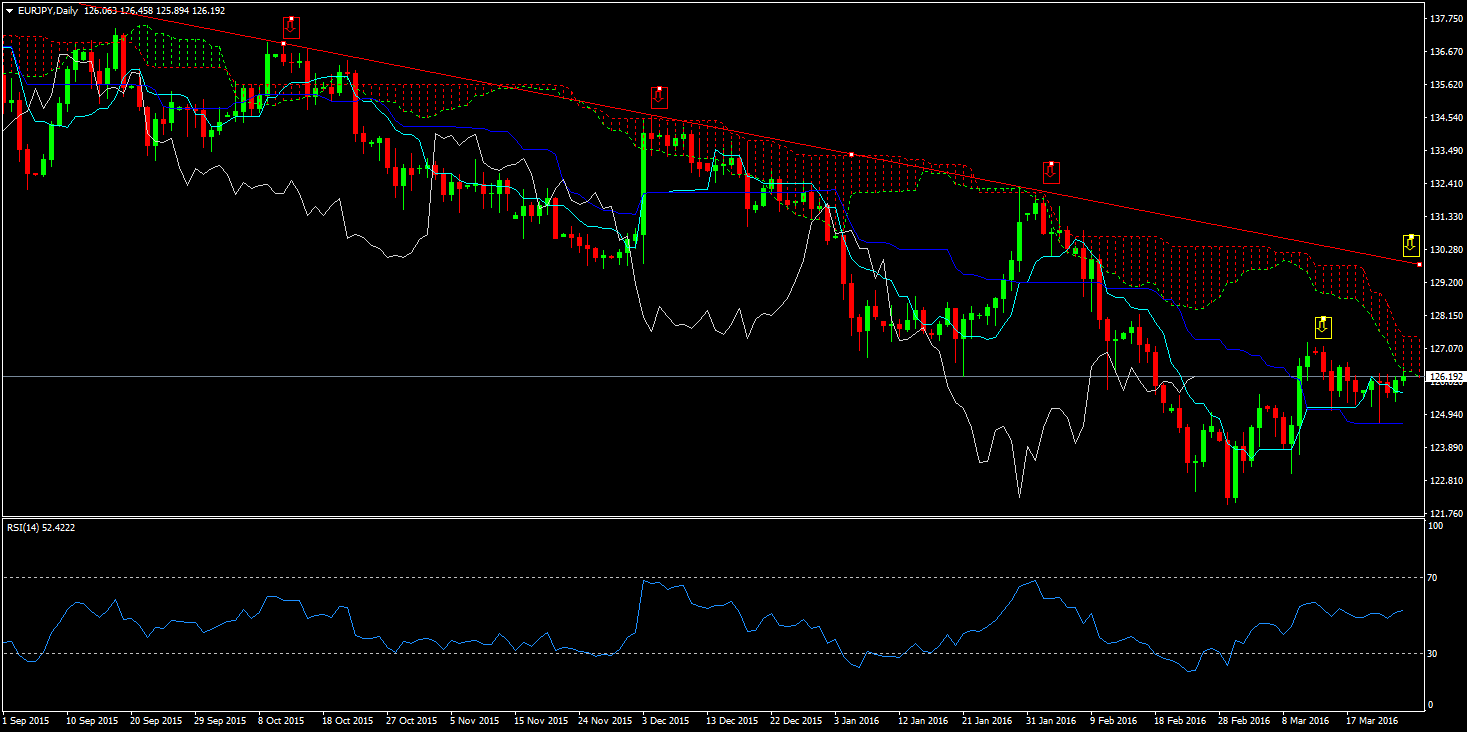The height and width of the screenshot is (732, 1467).
Task: Click the 18 Oct 2015 date label
Action: click(x=347, y=720)
